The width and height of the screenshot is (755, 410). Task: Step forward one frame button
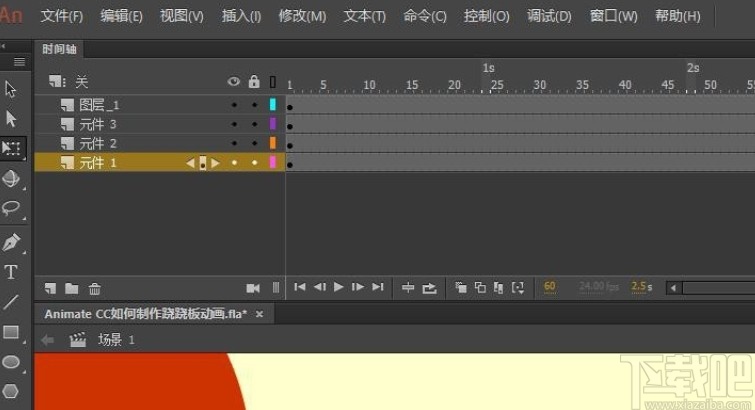pos(358,287)
